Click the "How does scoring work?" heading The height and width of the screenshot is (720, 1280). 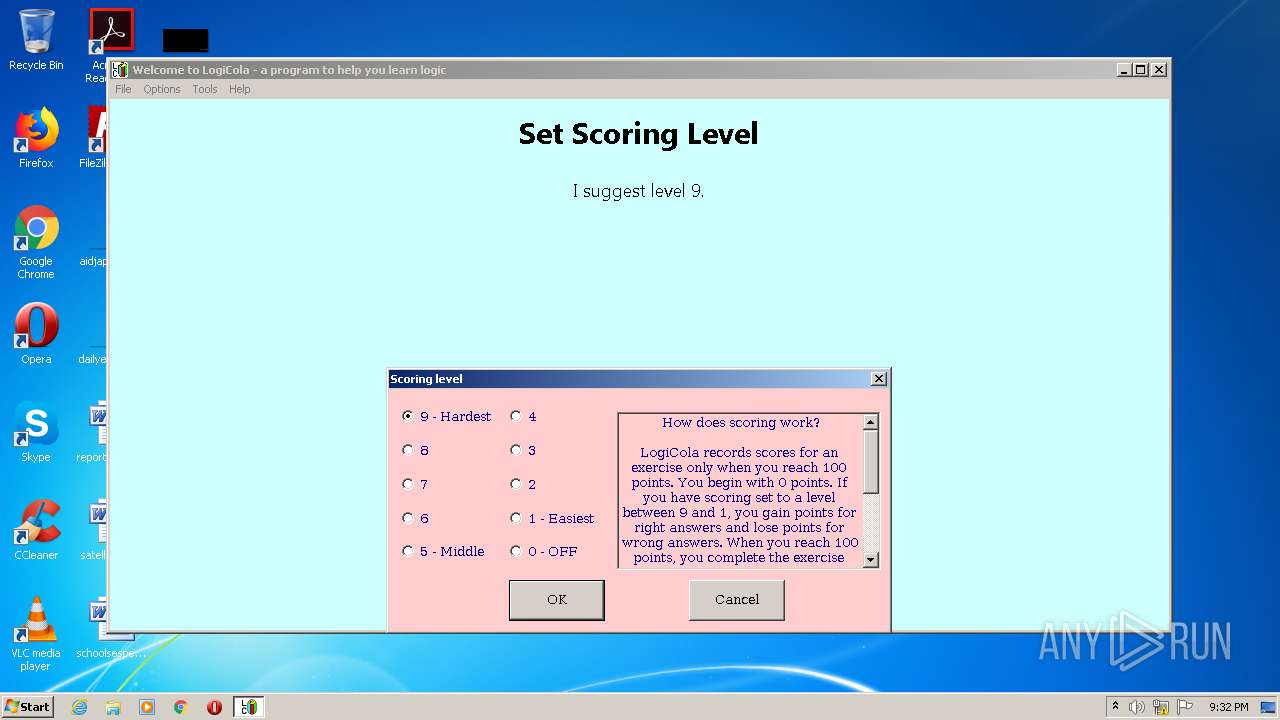(741, 423)
